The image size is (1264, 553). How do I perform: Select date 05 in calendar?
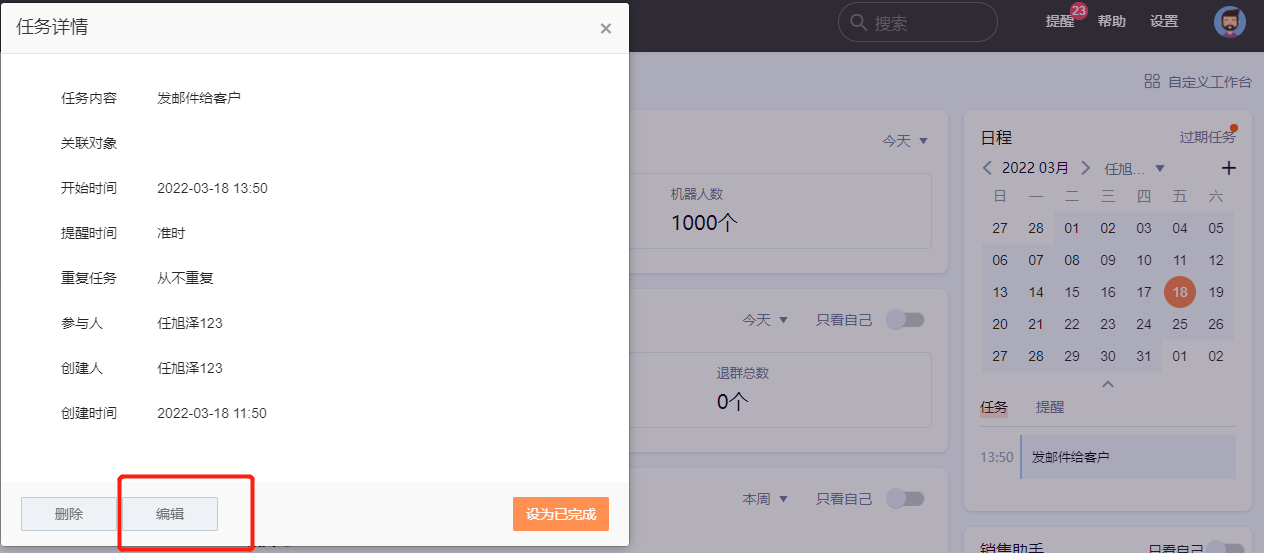pos(1216,228)
